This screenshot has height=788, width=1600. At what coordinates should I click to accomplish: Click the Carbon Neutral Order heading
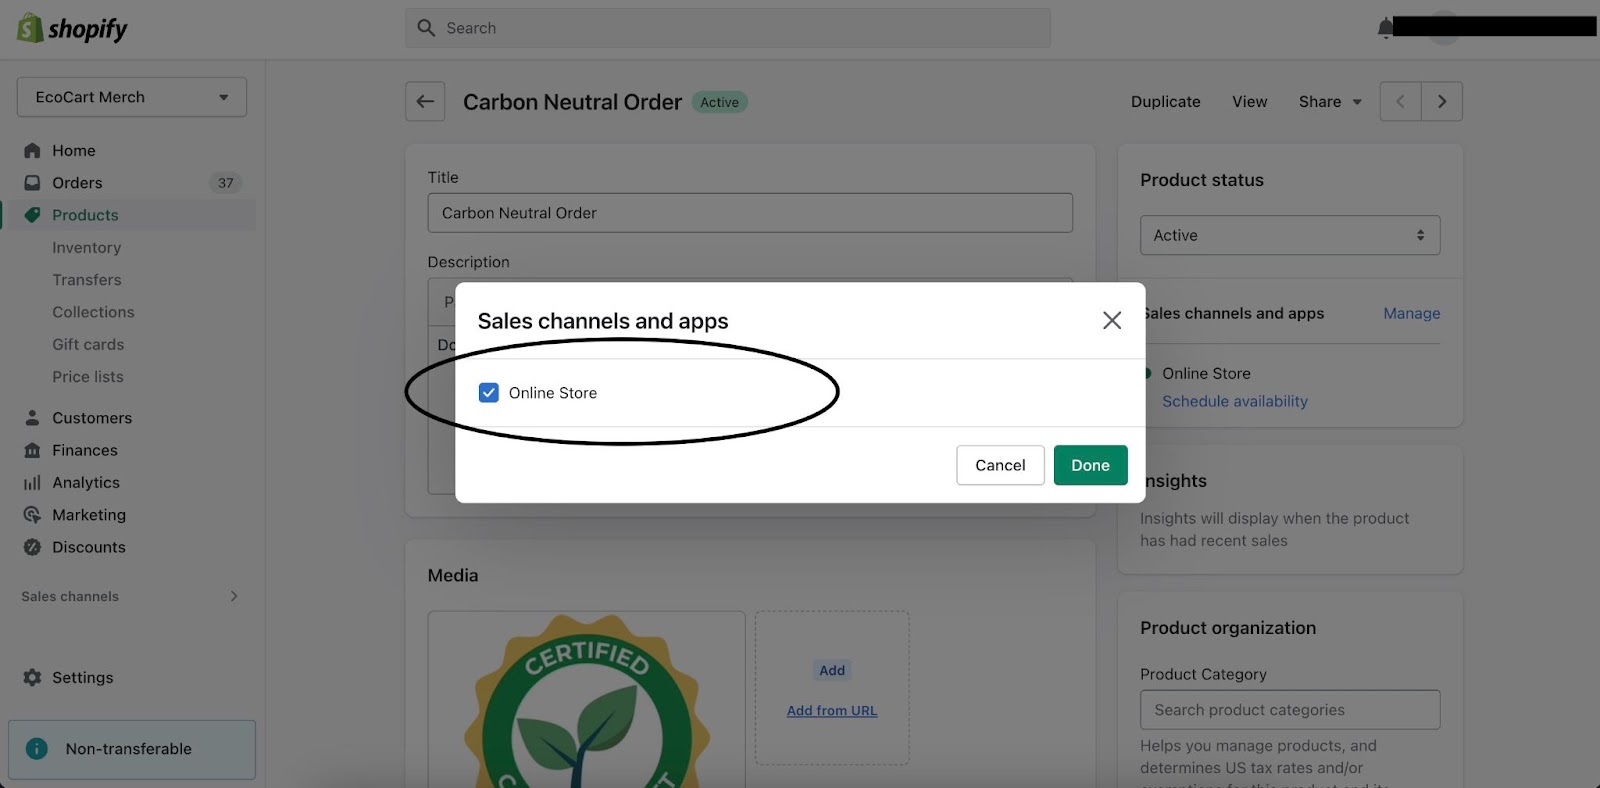coord(572,102)
